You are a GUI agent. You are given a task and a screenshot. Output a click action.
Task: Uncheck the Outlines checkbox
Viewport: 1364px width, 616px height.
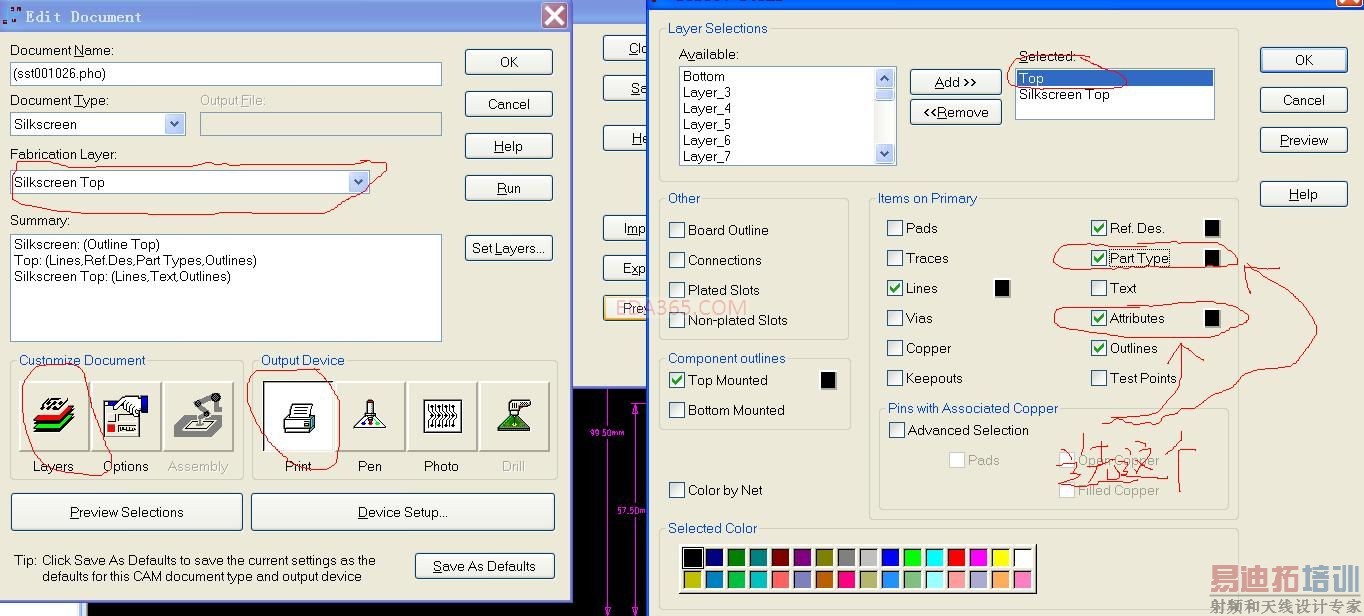click(x=1099, y=348)
